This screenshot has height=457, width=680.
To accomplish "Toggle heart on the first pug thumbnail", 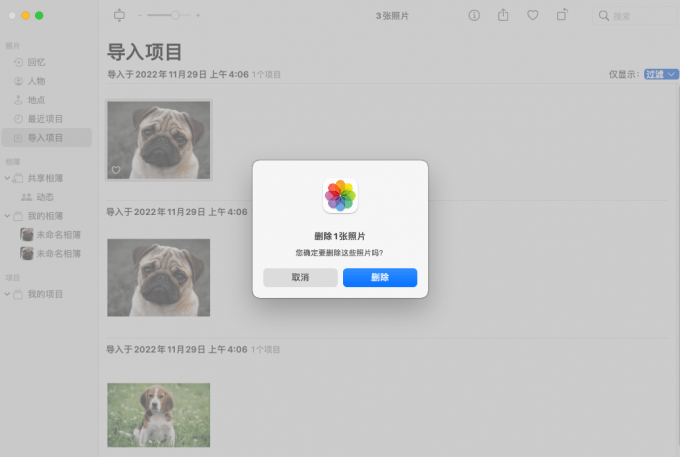I will coord(116,171).
